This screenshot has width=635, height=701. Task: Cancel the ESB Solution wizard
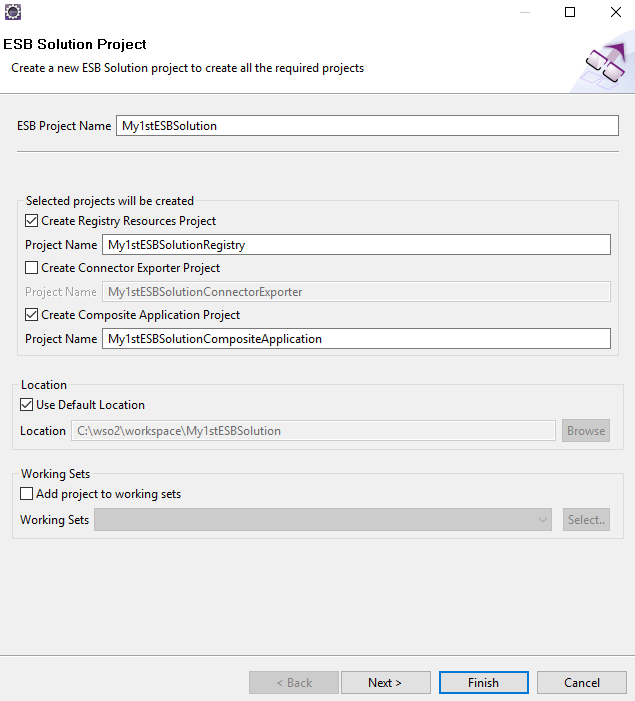click(x=581, y=683)
